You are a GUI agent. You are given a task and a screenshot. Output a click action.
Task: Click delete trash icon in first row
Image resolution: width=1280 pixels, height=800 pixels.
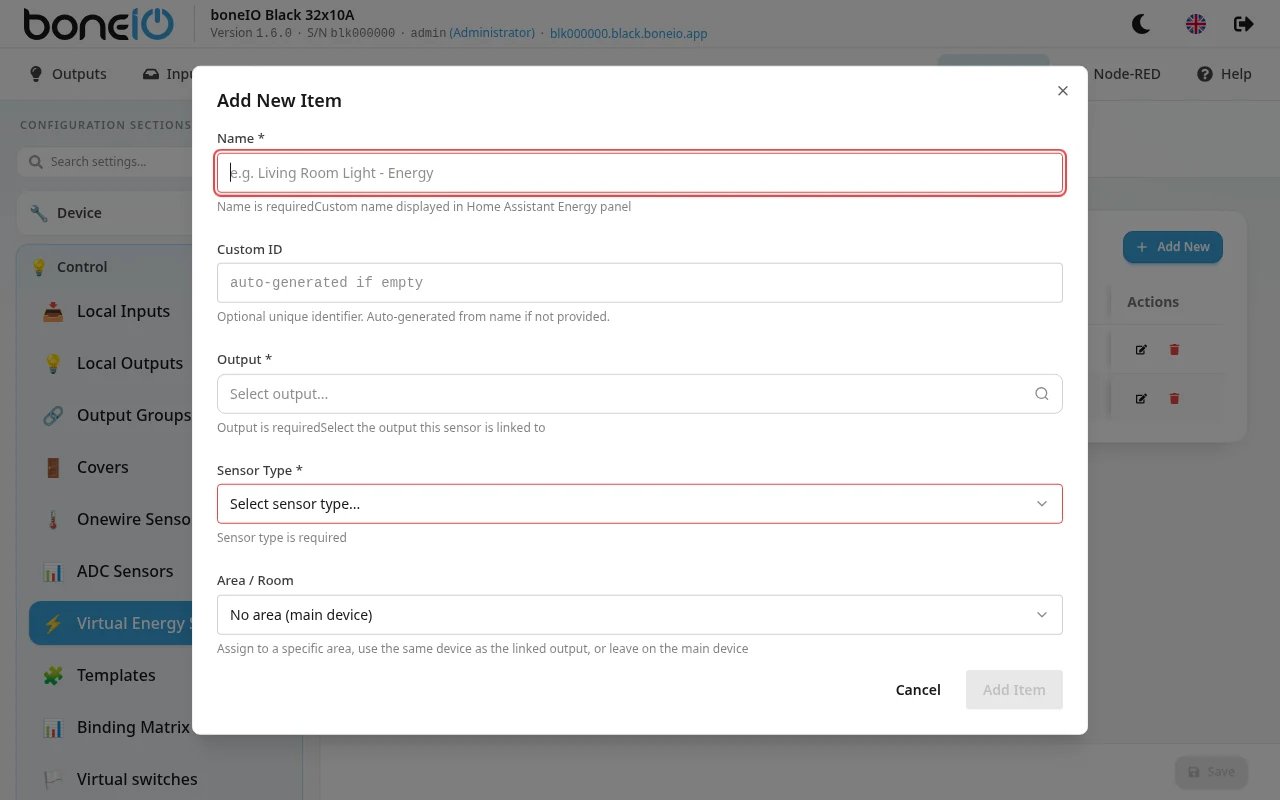(1175, 350)
